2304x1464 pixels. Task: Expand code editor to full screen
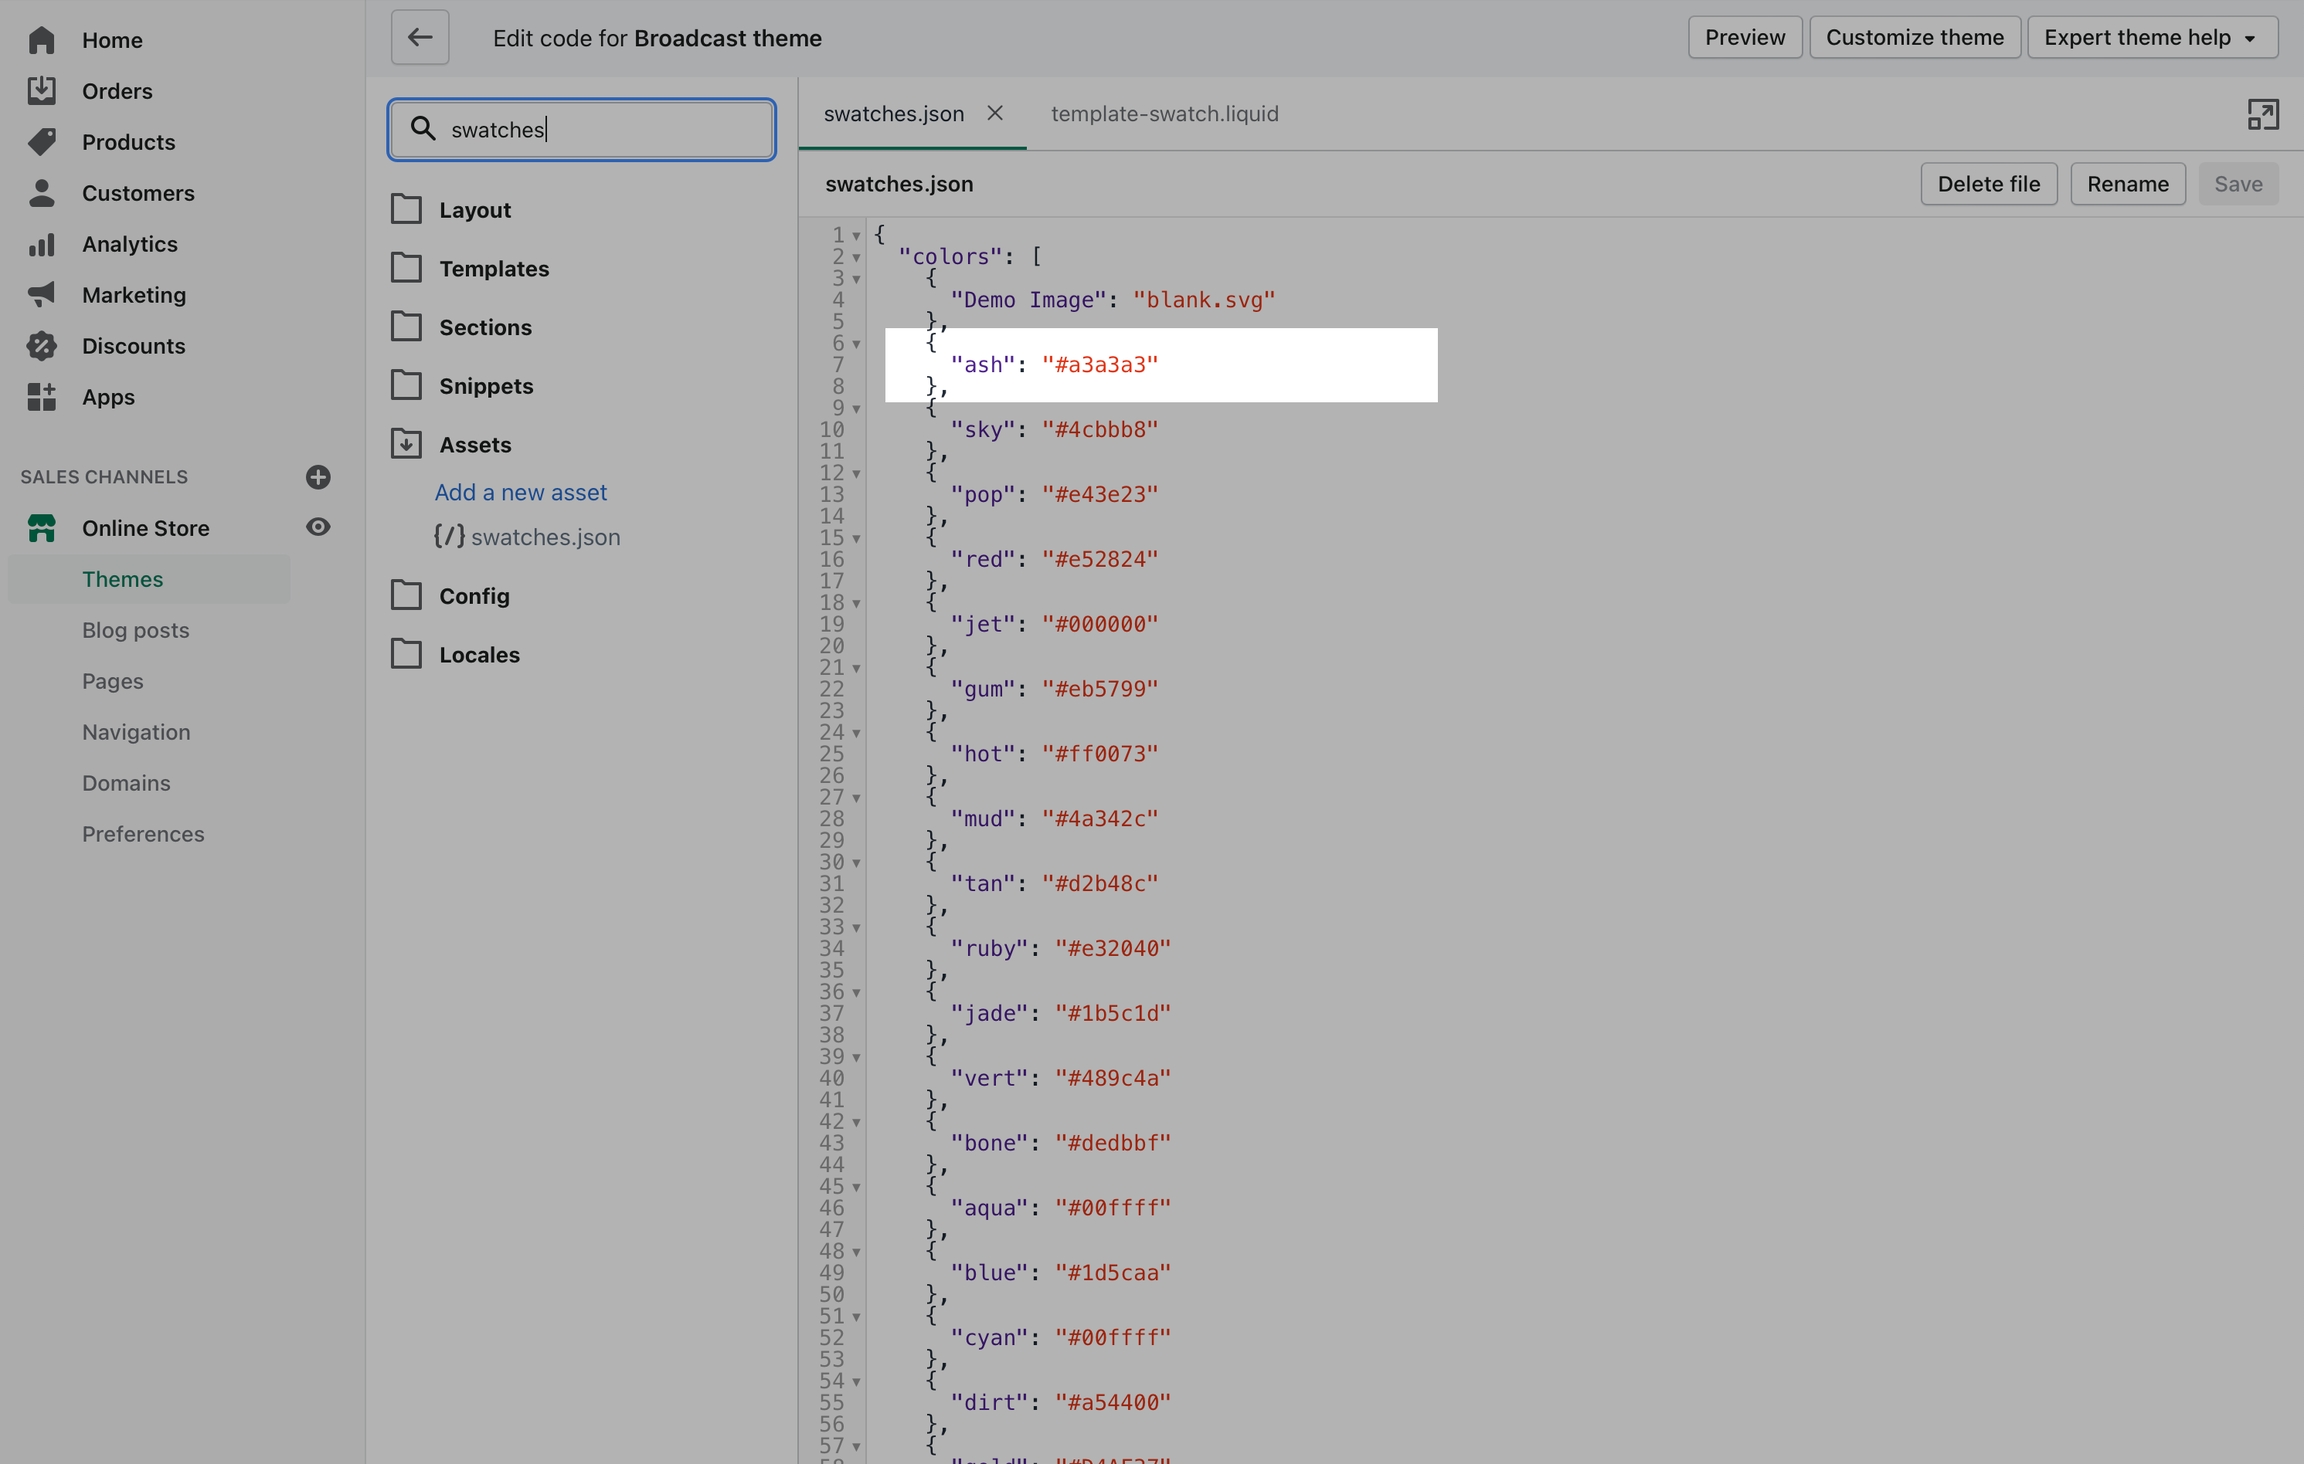[2262, 114]
